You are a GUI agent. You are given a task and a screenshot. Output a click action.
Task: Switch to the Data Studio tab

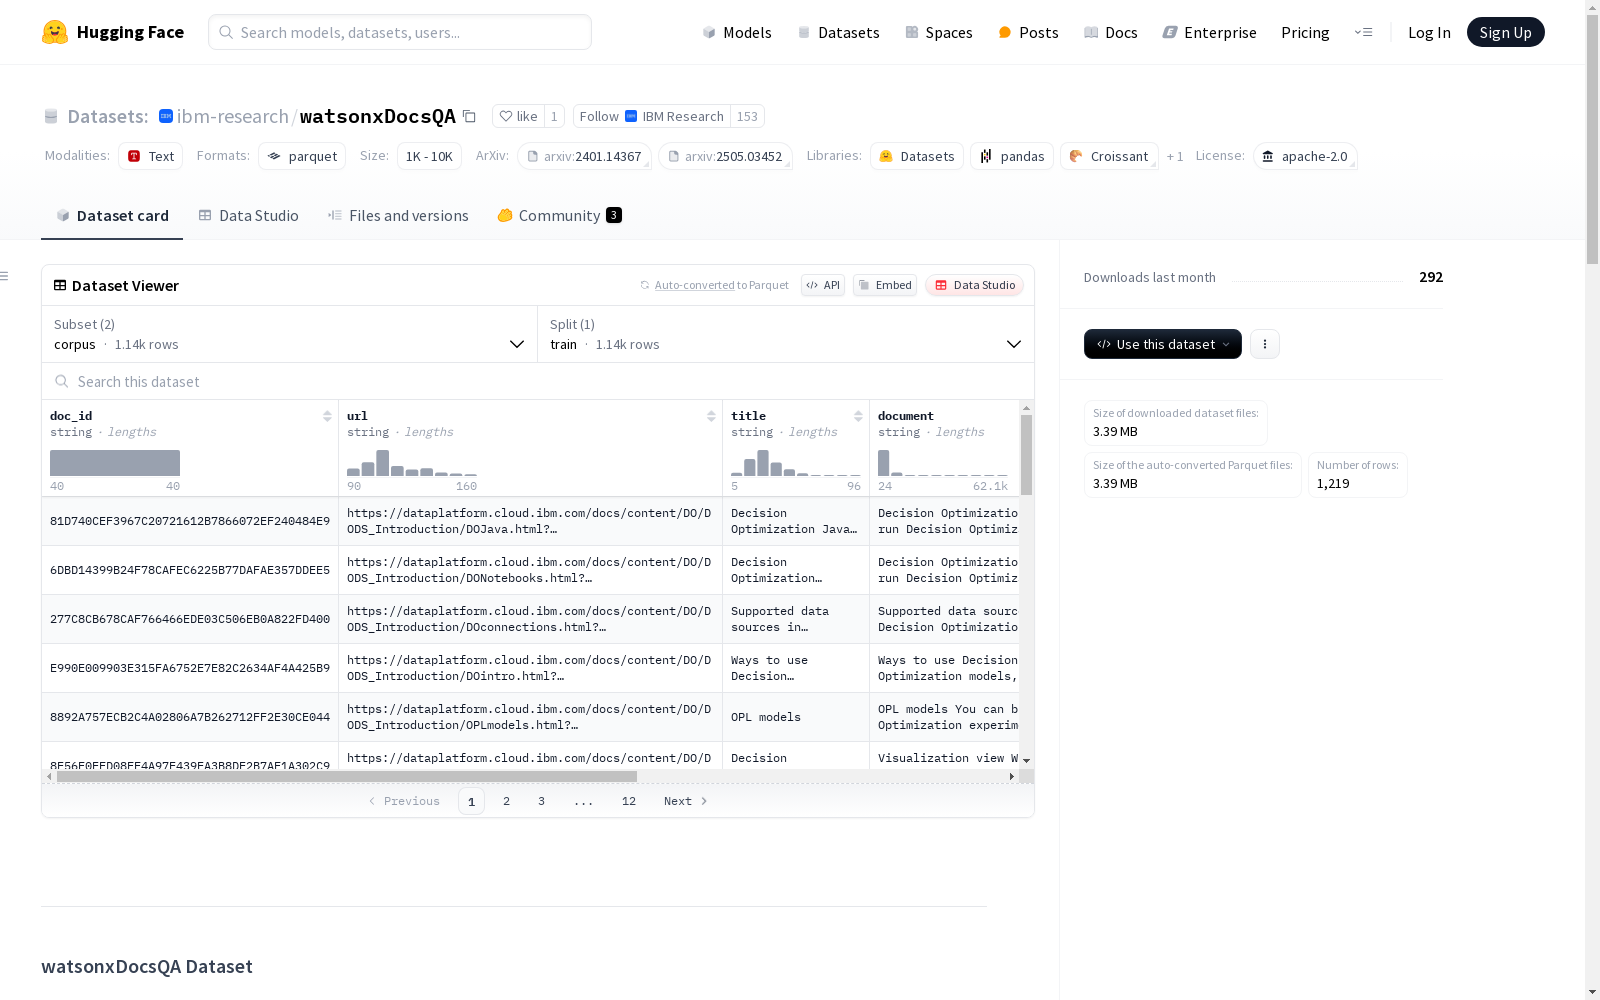[248, 216]
